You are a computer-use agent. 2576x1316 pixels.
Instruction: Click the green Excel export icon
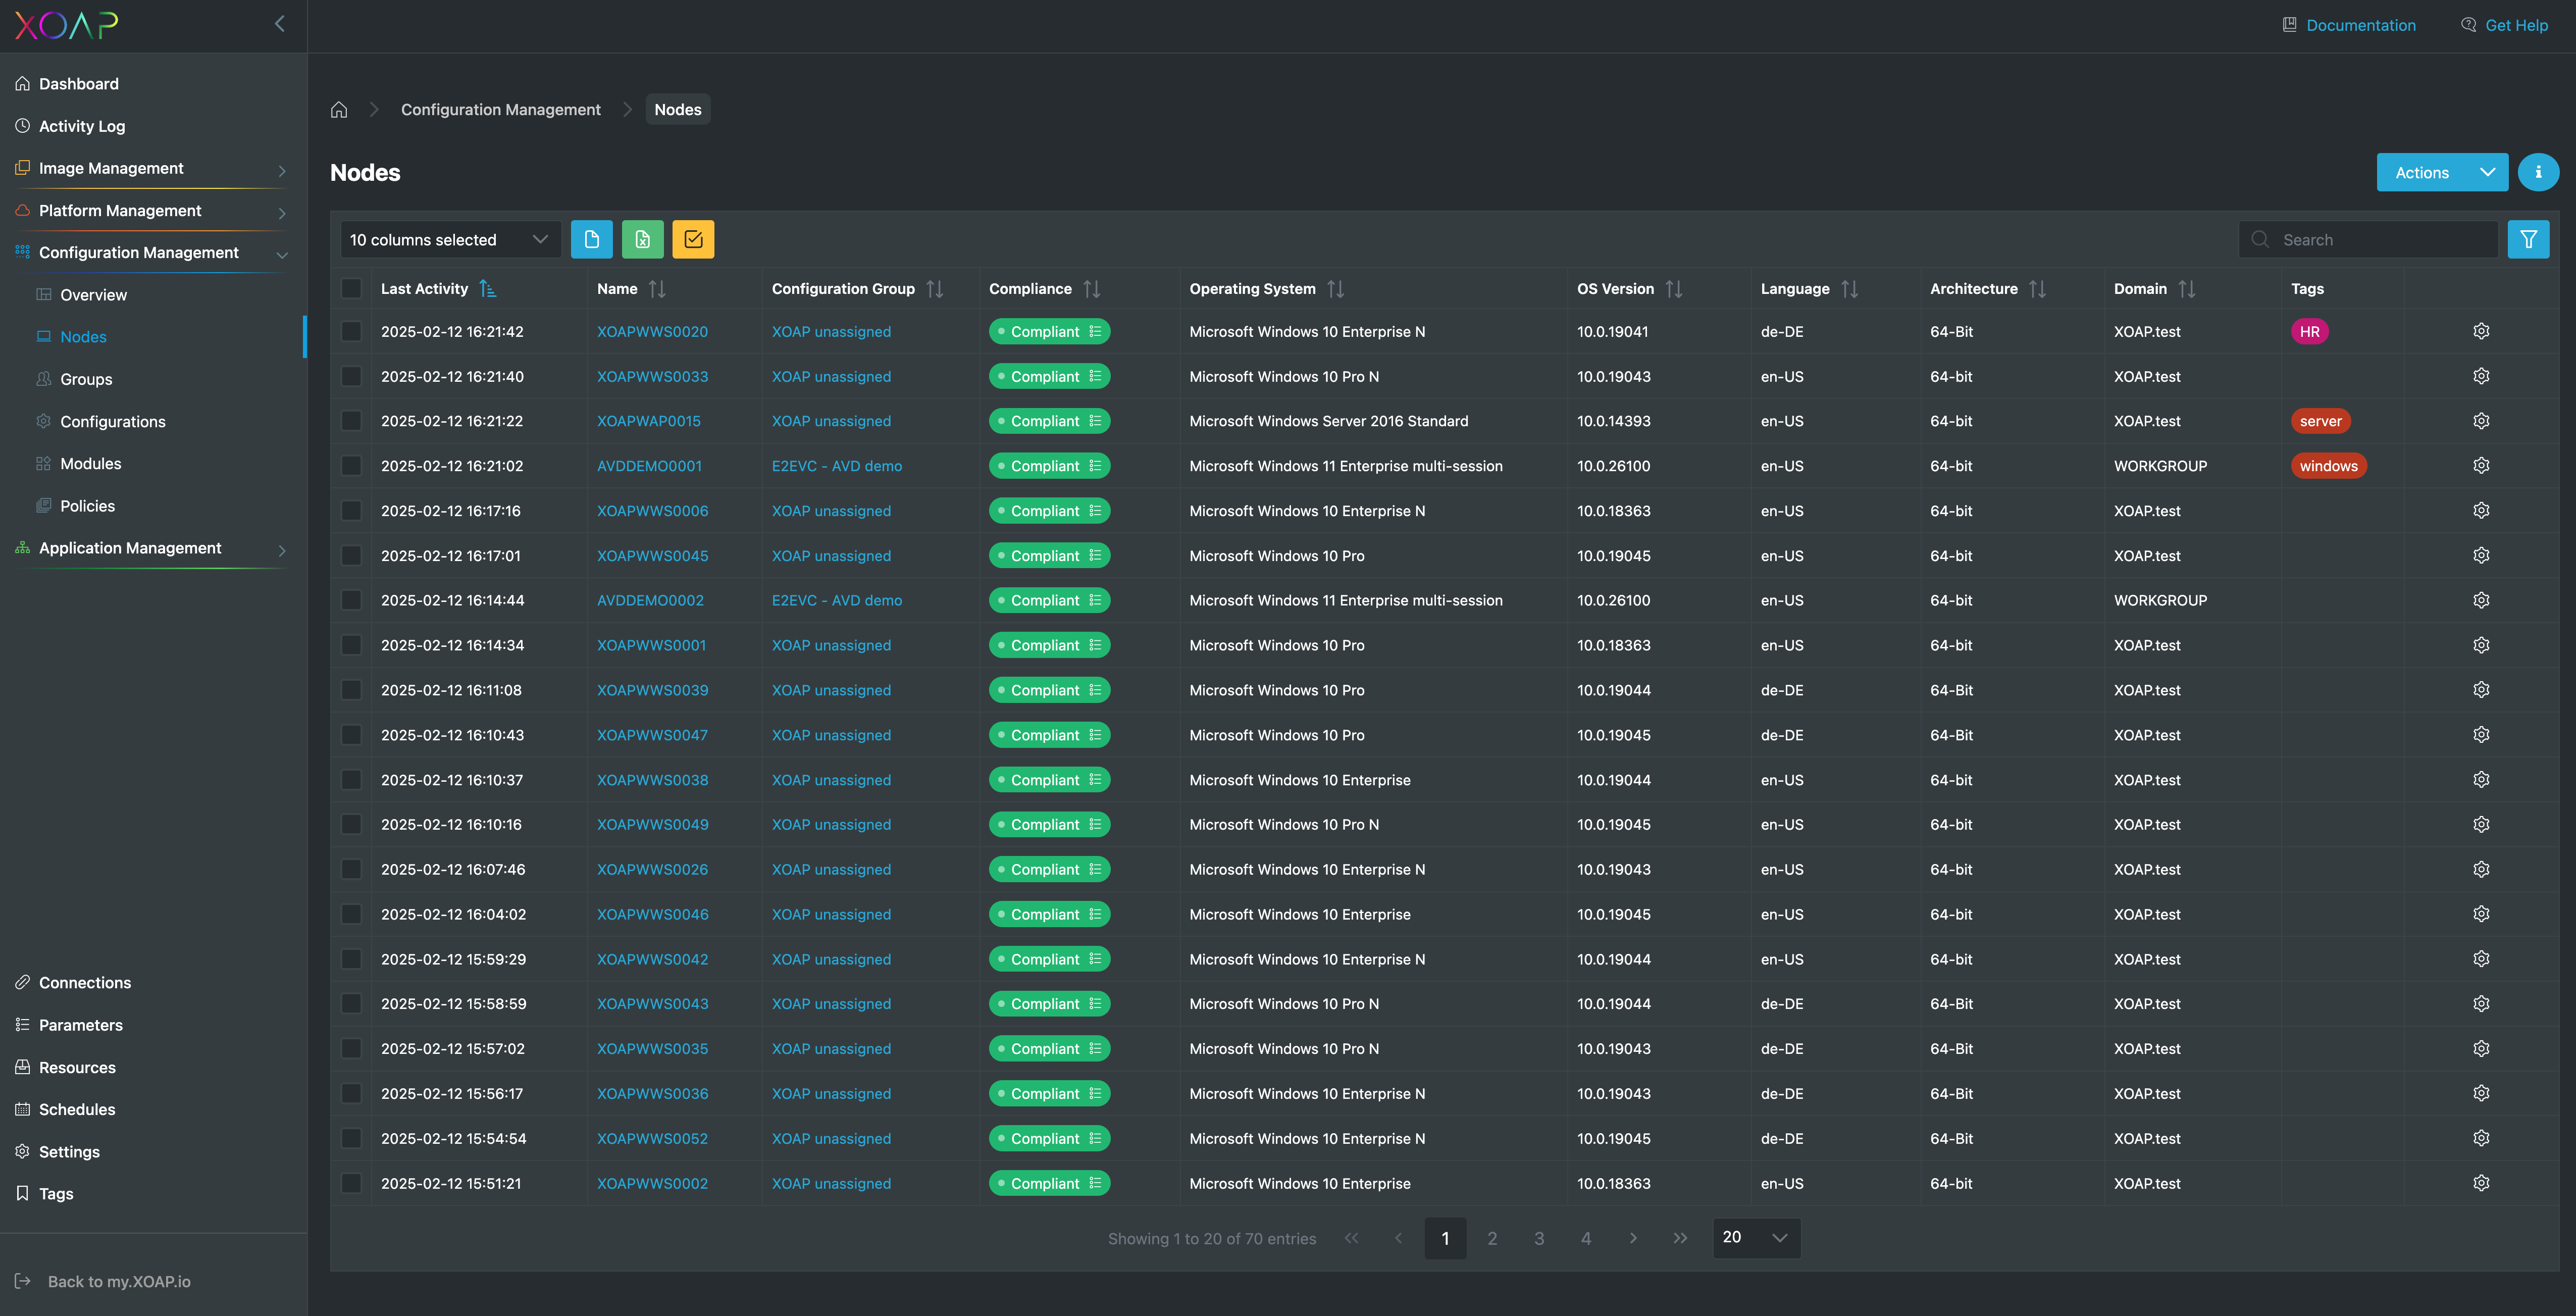[x=642, y=239]
